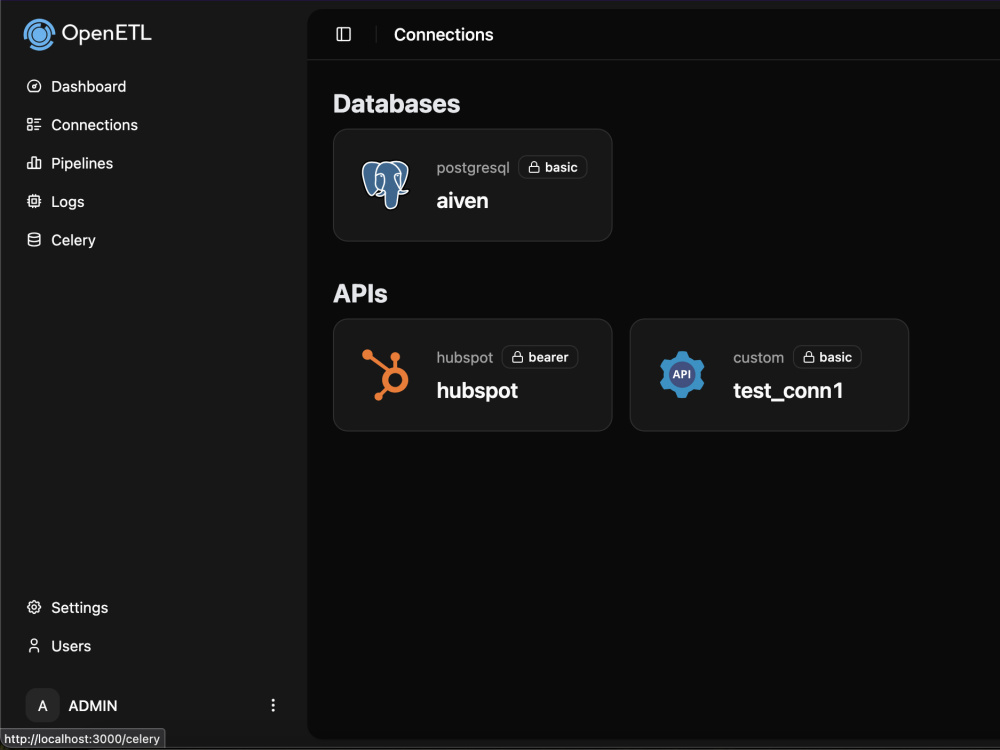Click the Connections list icon in sidebar
Screen dimensions: 1000x750
(34, 124)
